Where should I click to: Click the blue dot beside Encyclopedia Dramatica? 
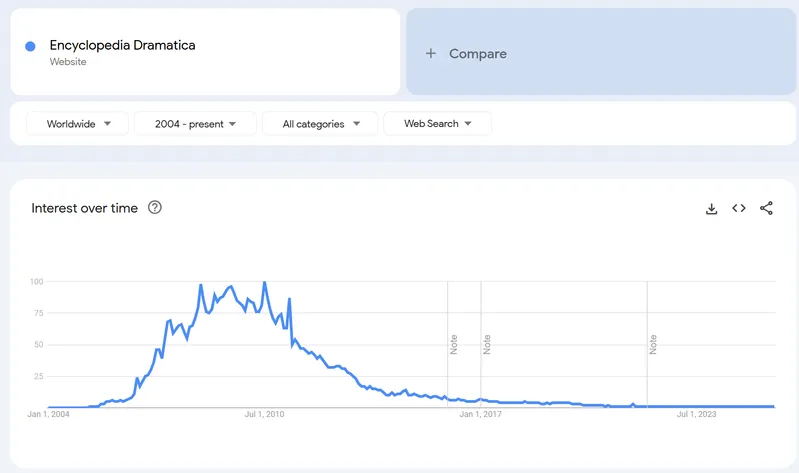click(30, 46)
